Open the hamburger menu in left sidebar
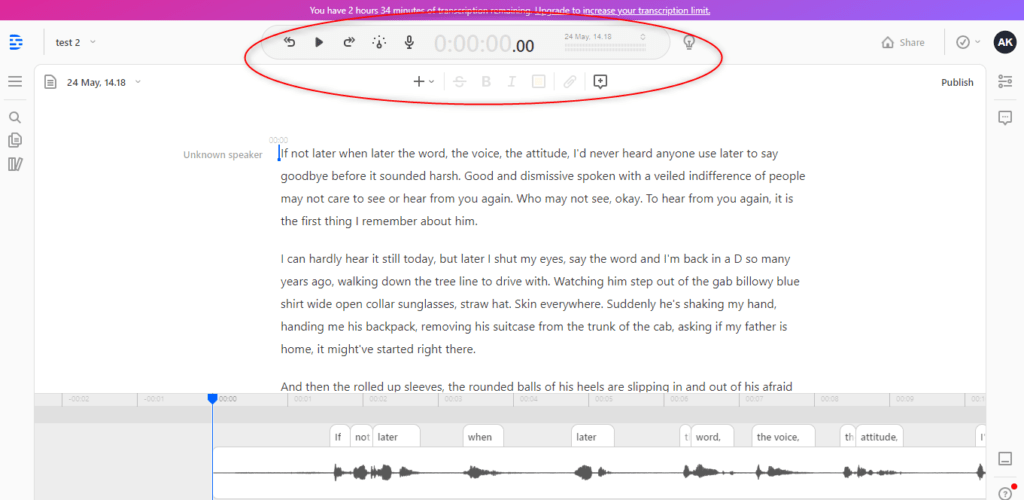Screen dimensions: 1024x500 [x=15, y=82]
